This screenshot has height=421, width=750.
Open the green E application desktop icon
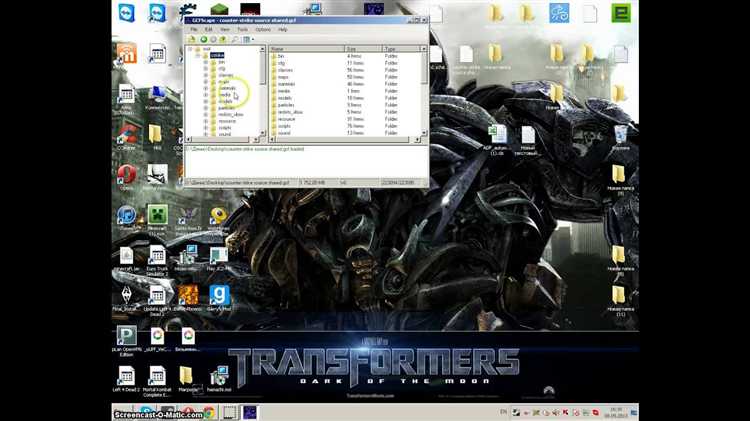[x=621, y=13]
